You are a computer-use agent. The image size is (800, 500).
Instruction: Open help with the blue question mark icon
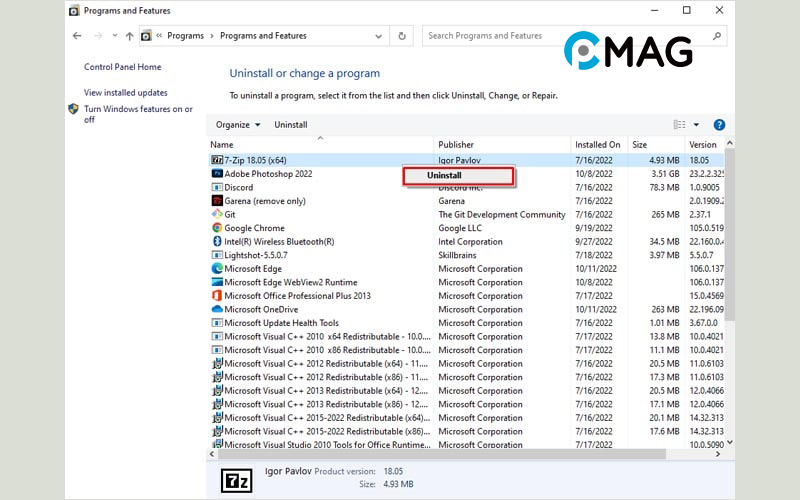tap(719, 125)
